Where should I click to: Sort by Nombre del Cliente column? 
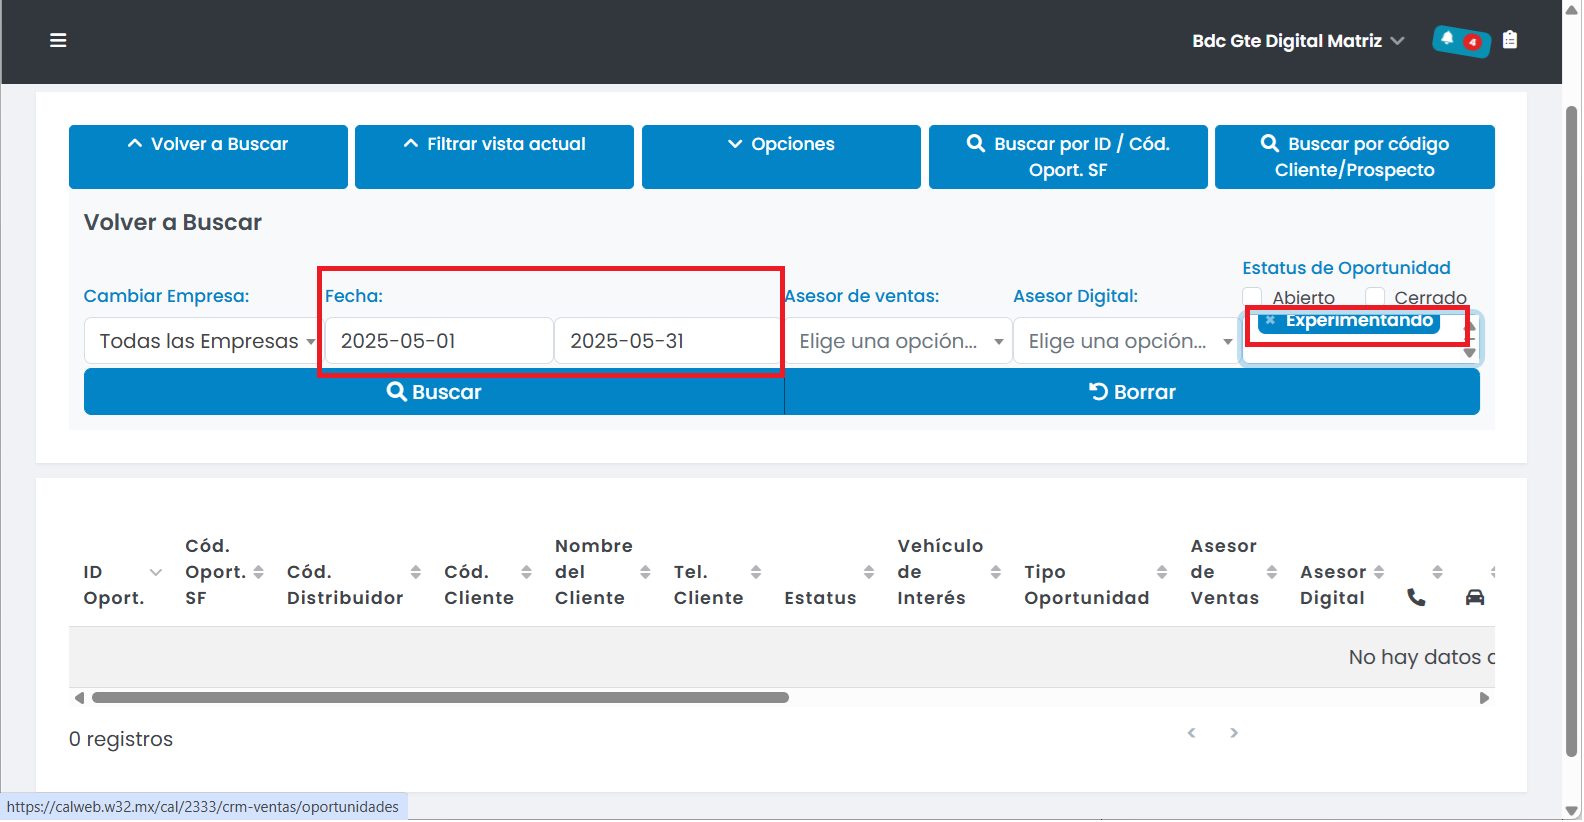point(645,572)
